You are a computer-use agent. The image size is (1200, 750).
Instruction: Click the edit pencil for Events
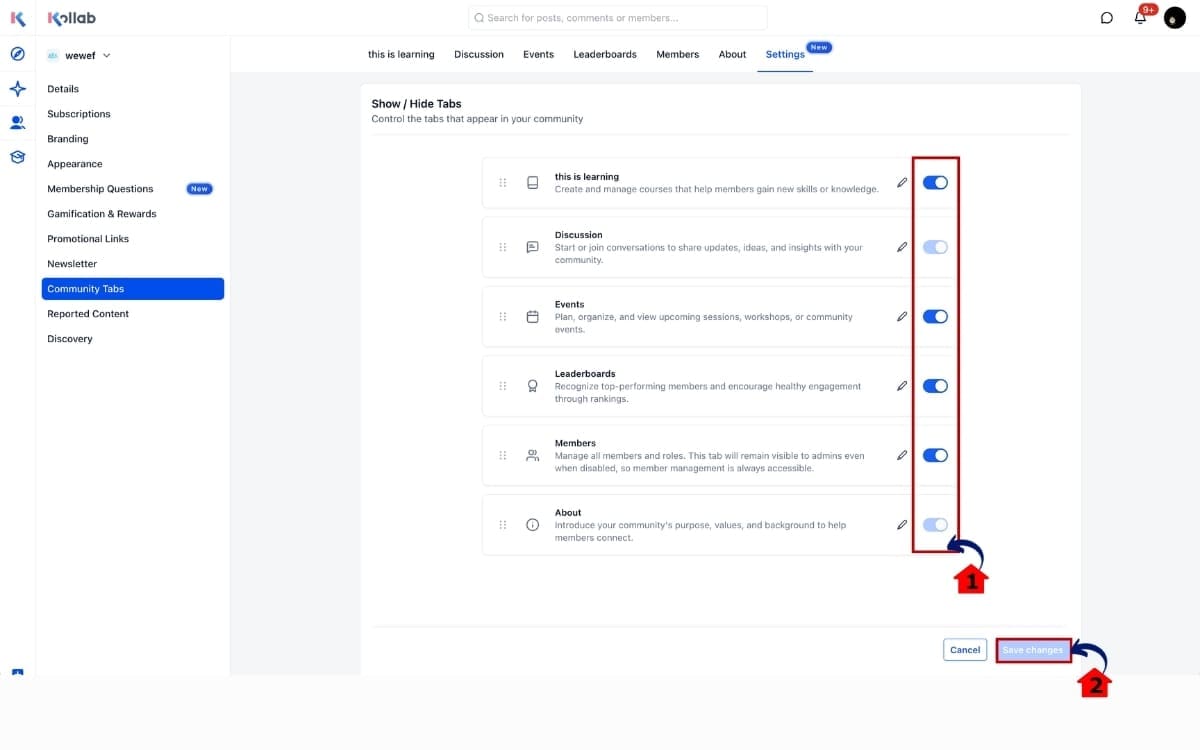click(x=902, y=316)
